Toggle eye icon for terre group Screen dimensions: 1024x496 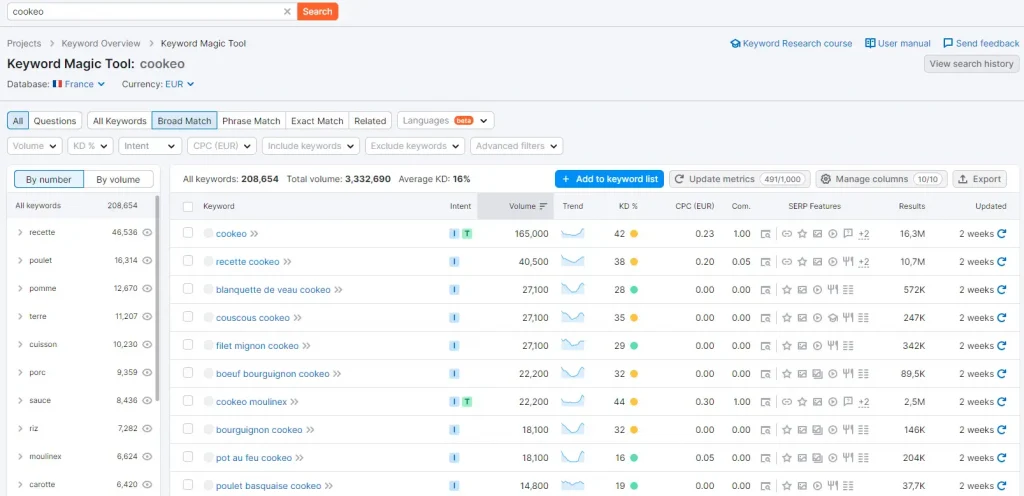click(x=148, y=317)
